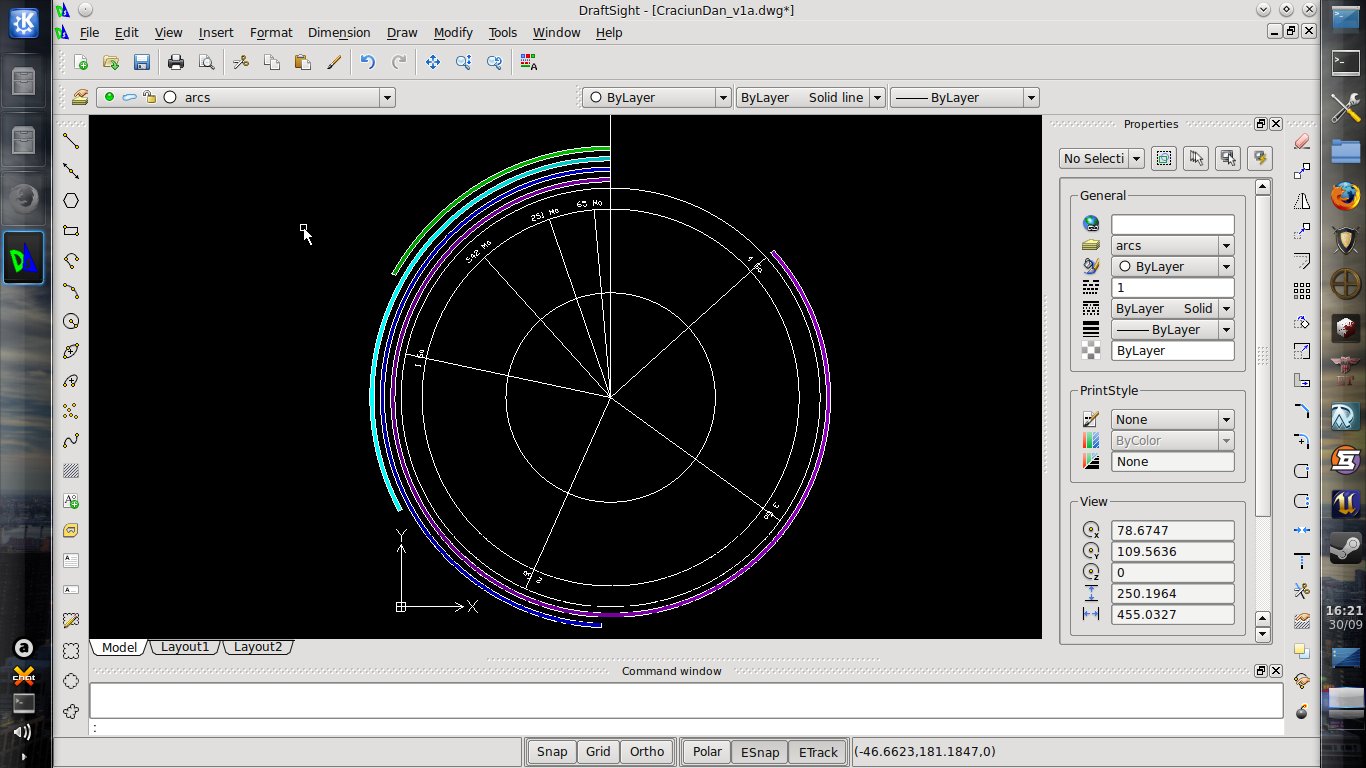Open the Layers Manager
Image resolution: width=1366 pixels, height=768 pixels.
[x=80, y=97]
